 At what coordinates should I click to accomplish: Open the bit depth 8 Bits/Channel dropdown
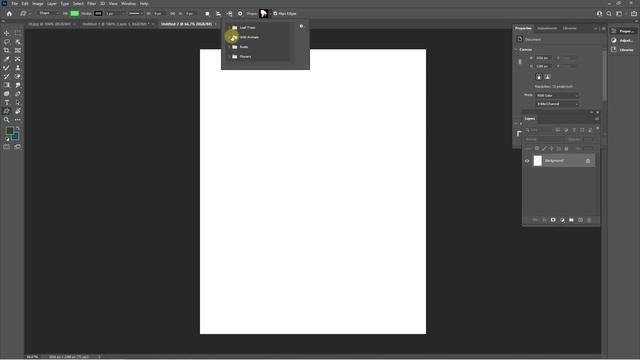[x=557, y=104]
